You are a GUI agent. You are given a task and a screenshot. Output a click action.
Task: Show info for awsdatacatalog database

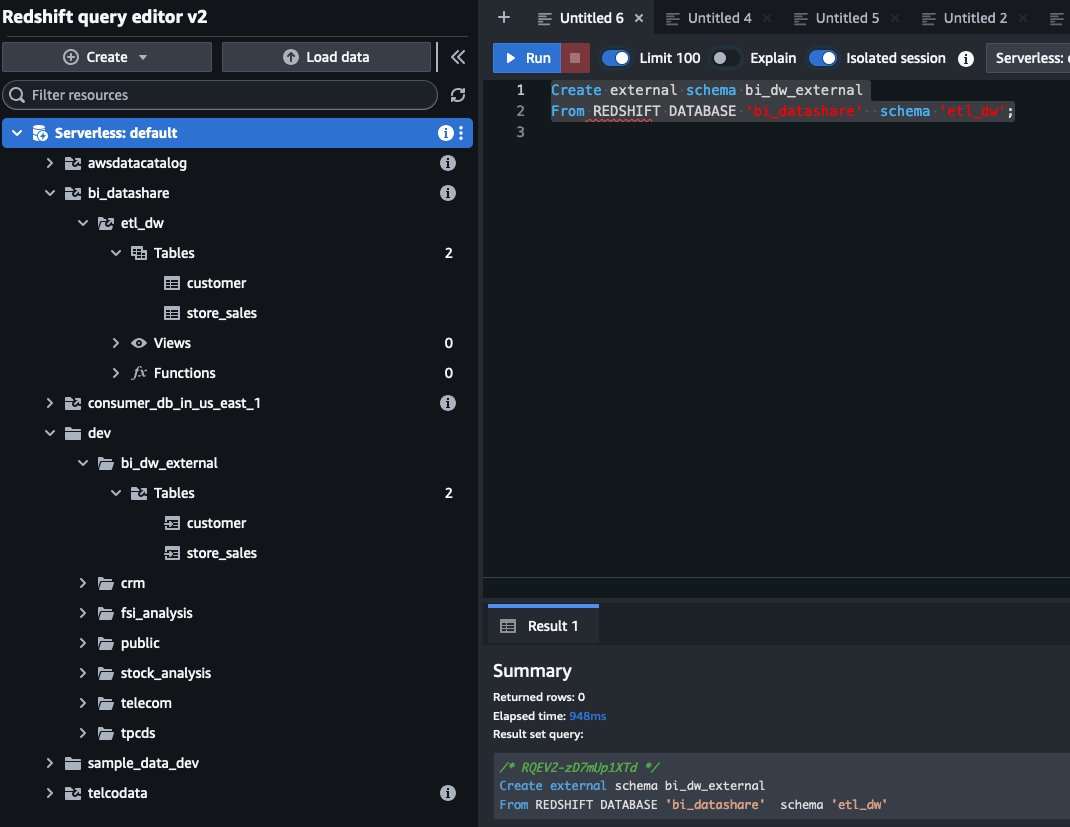tap(448, 163)
